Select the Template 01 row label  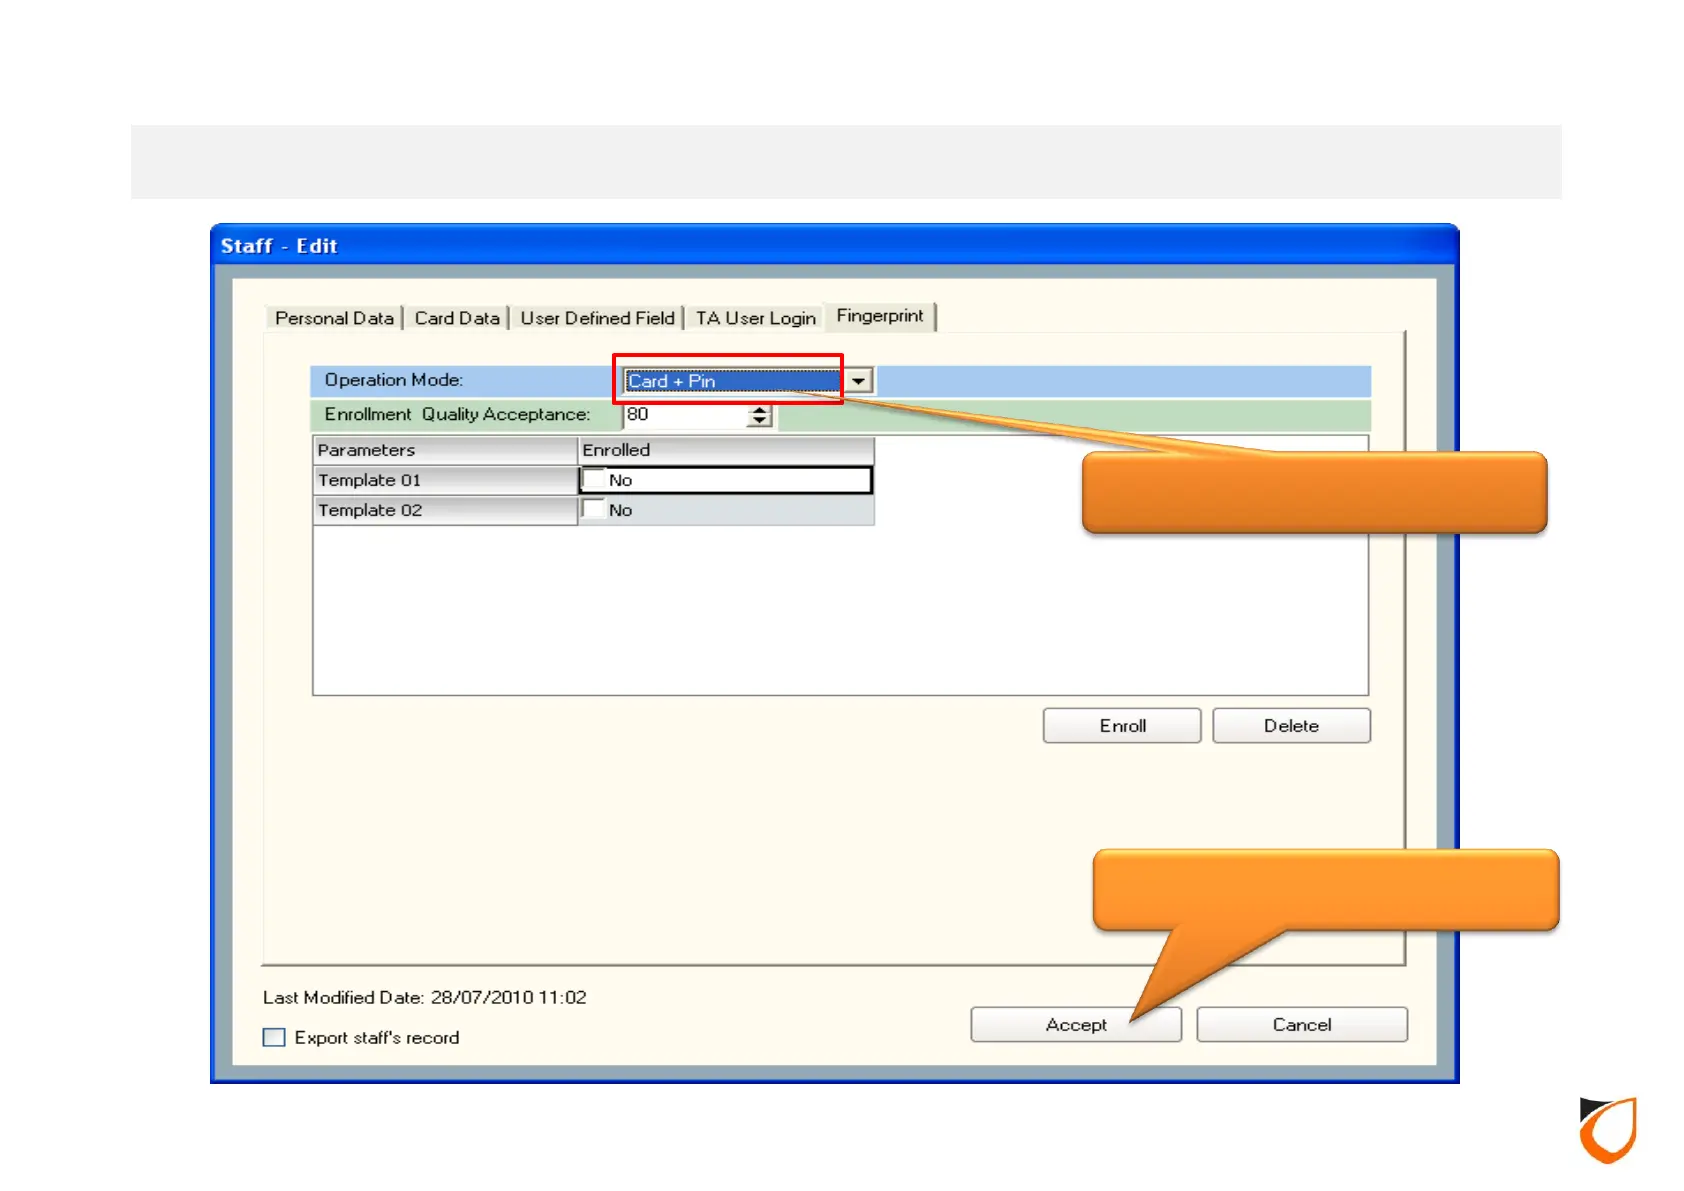pos(446,480)
